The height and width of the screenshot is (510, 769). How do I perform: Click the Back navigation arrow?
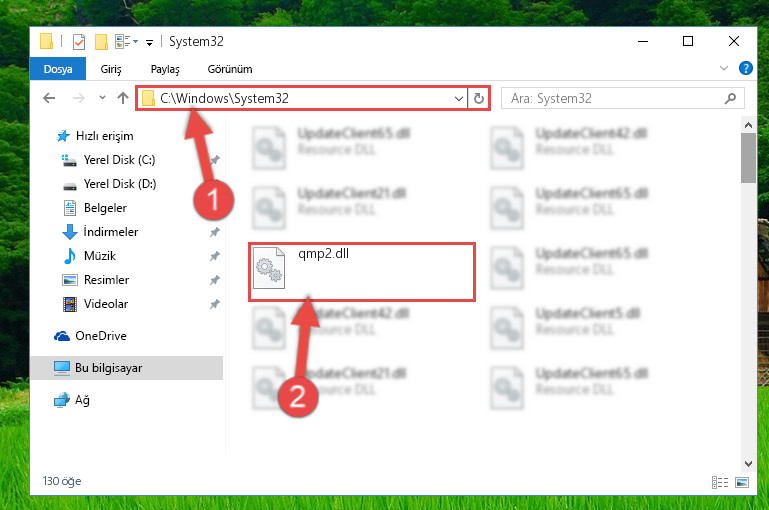(x=49, y=98)
